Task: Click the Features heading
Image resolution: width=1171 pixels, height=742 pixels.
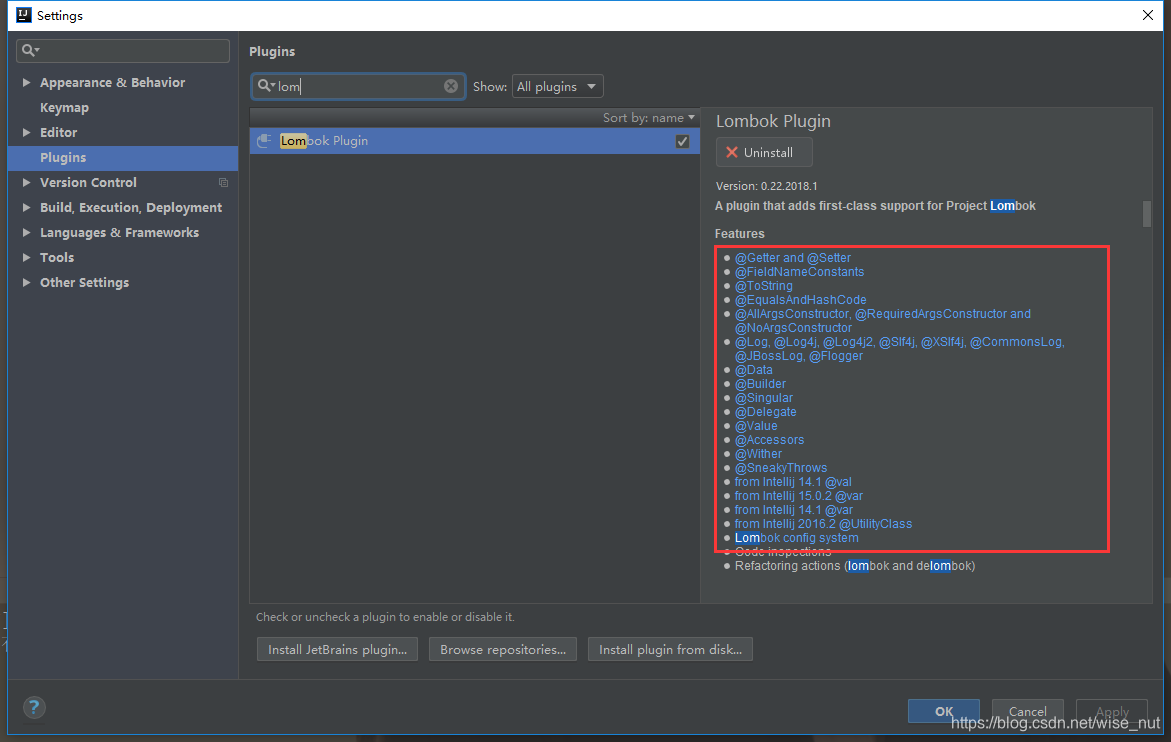Action: (x=739, y=234)
